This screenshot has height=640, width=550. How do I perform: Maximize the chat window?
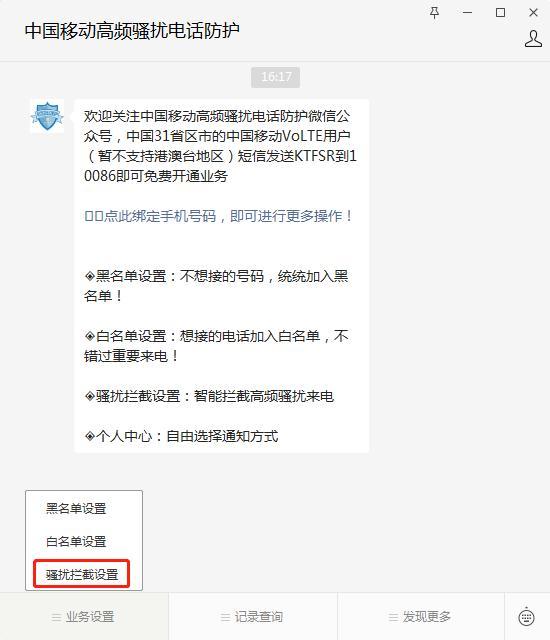coord(500,13)
